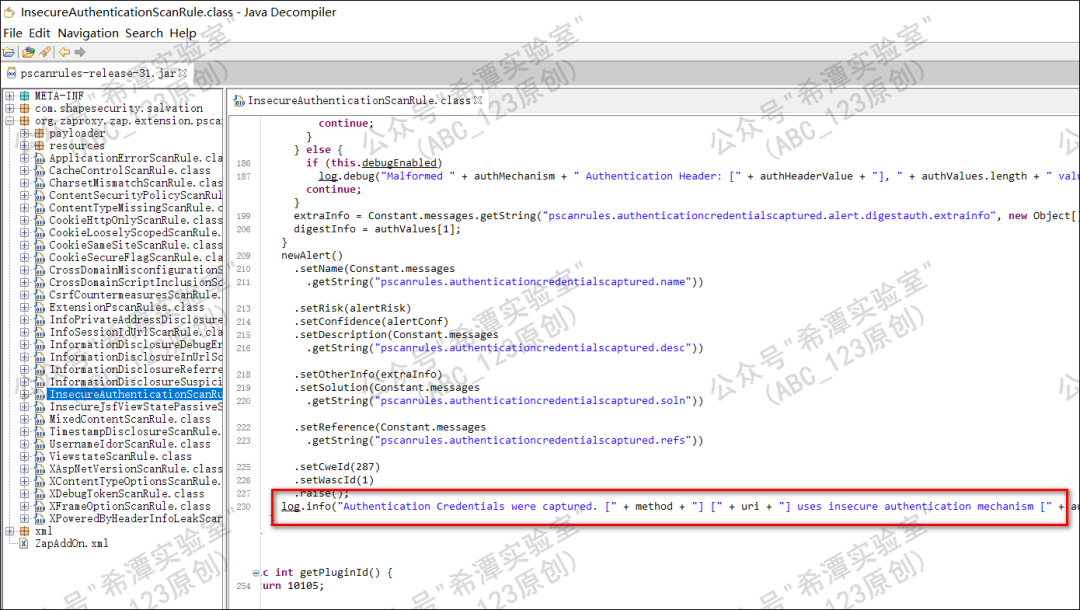Expand the xml folder node

tap(10, 531)
